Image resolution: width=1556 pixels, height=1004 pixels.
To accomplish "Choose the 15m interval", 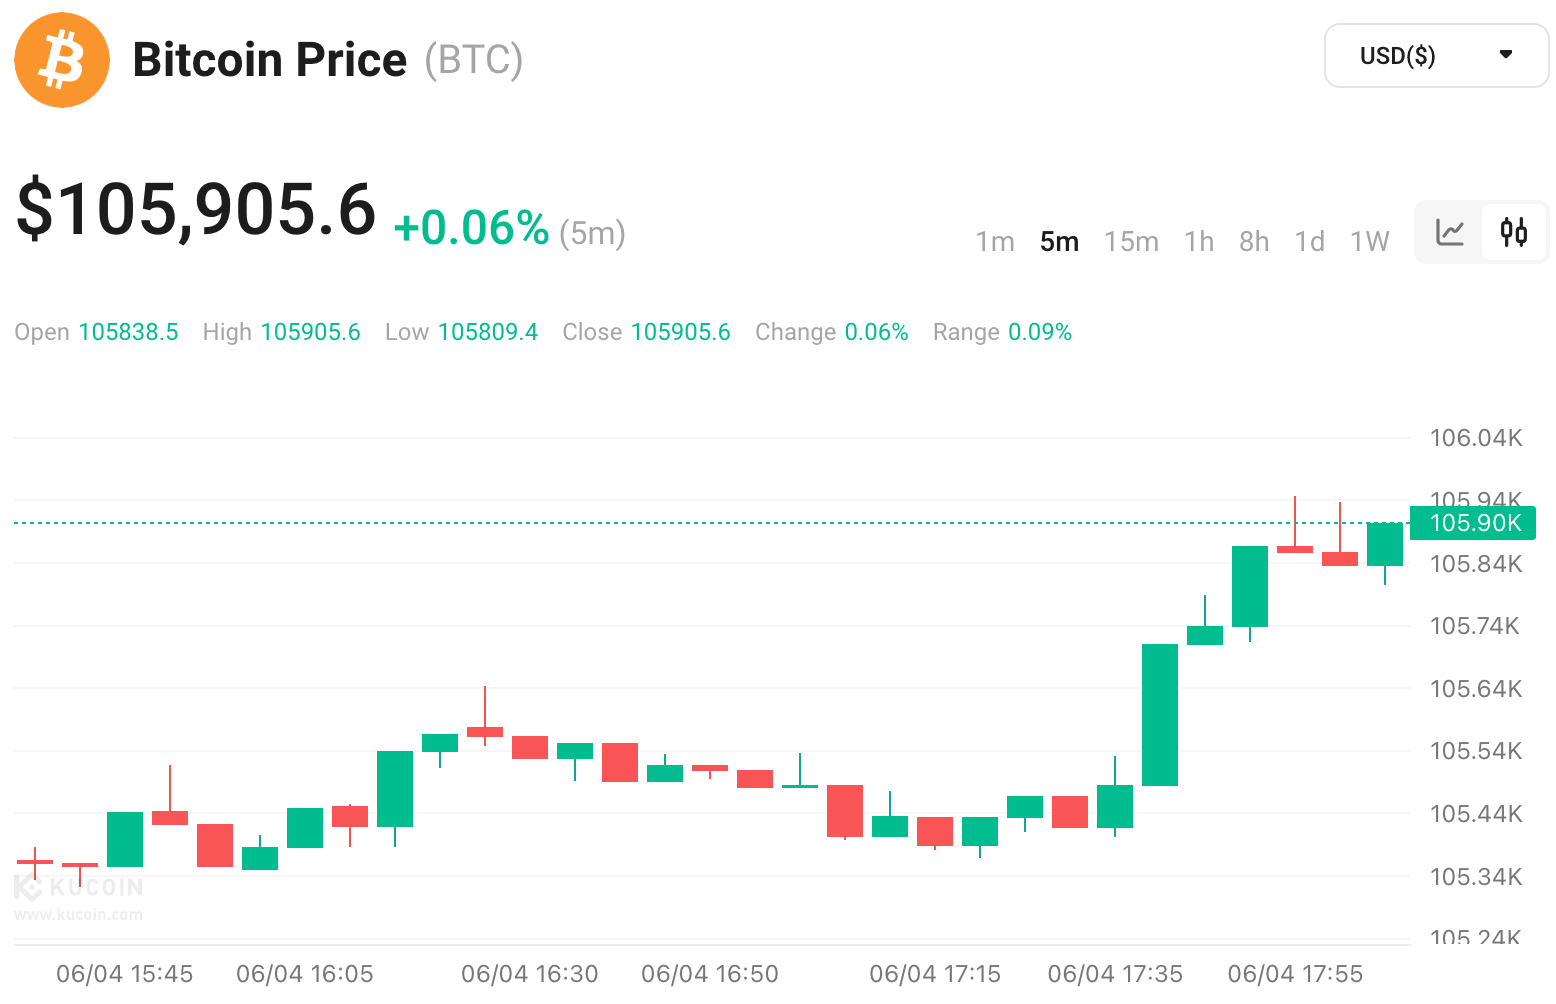I will [x=1131, y=242].
